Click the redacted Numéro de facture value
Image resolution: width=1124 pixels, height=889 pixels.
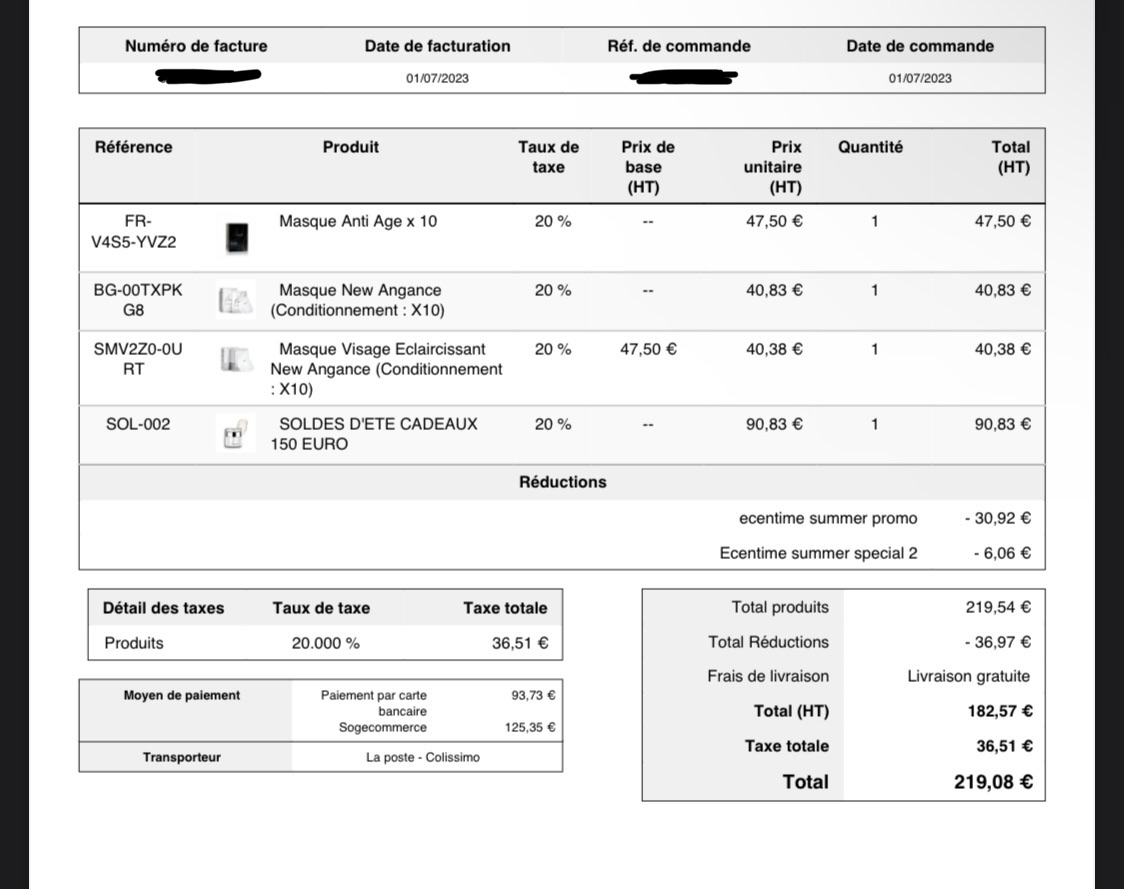209,76
